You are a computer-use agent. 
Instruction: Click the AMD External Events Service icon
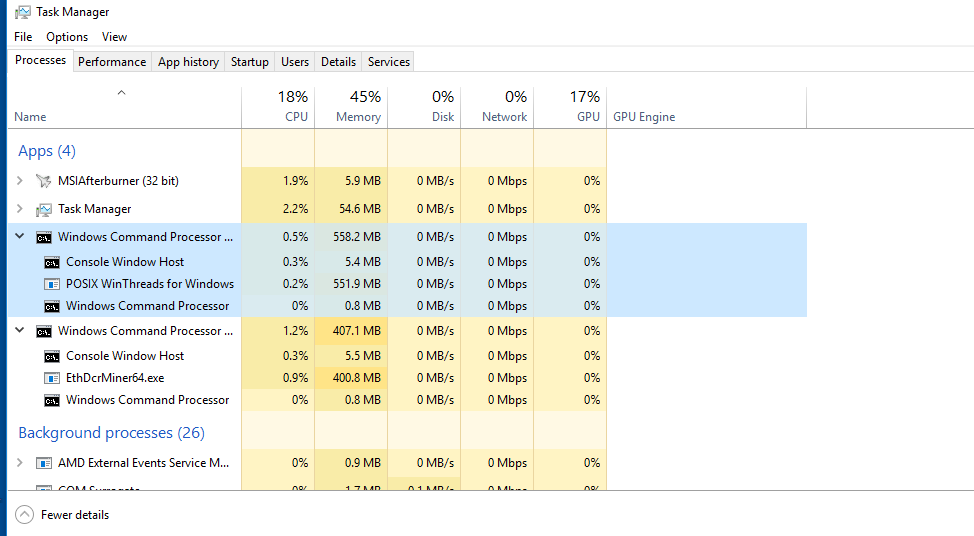[x=43, y=463]
